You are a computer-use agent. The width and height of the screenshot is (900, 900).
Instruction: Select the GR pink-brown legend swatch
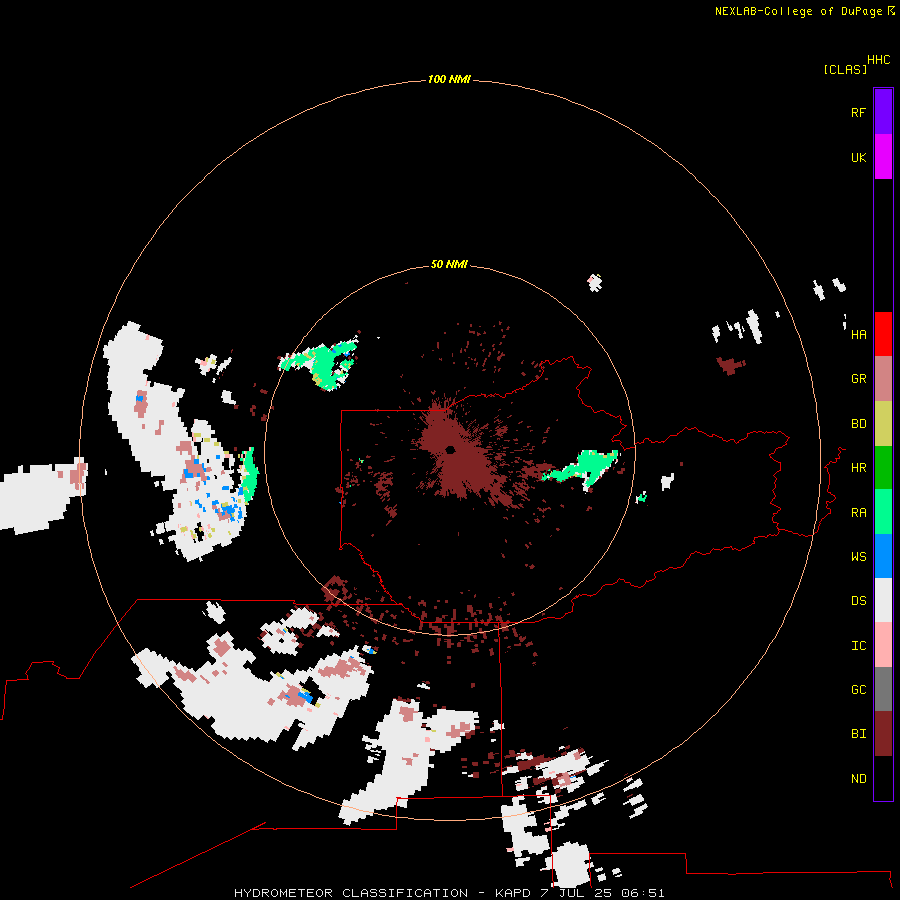883,379
